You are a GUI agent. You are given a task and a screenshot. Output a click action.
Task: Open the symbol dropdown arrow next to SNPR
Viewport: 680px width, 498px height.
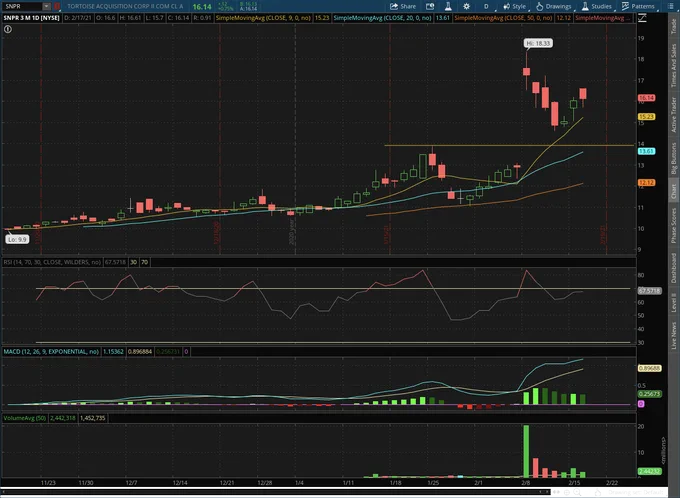click(x=46, y=7)
